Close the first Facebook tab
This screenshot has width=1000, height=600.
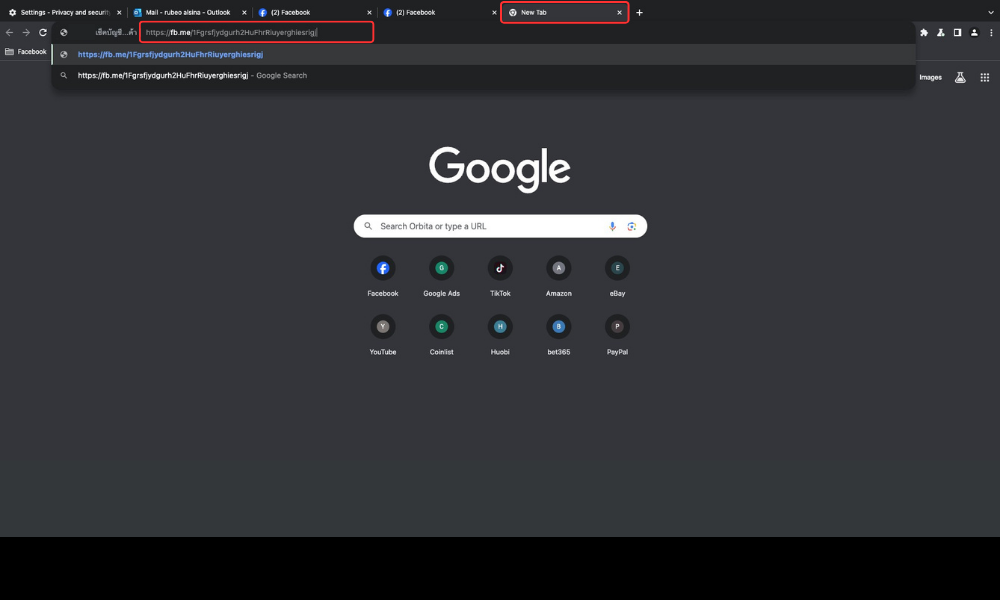pyautogui.click(x=369, y=12)
